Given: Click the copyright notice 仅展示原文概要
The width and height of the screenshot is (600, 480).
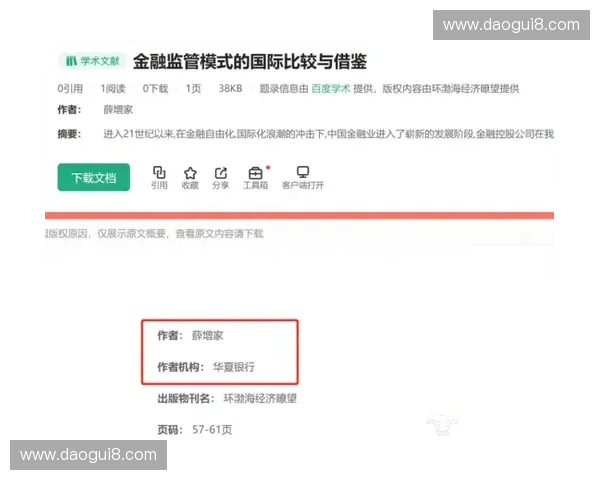Looking at the screenshot, I should click(x=132, y=233).
